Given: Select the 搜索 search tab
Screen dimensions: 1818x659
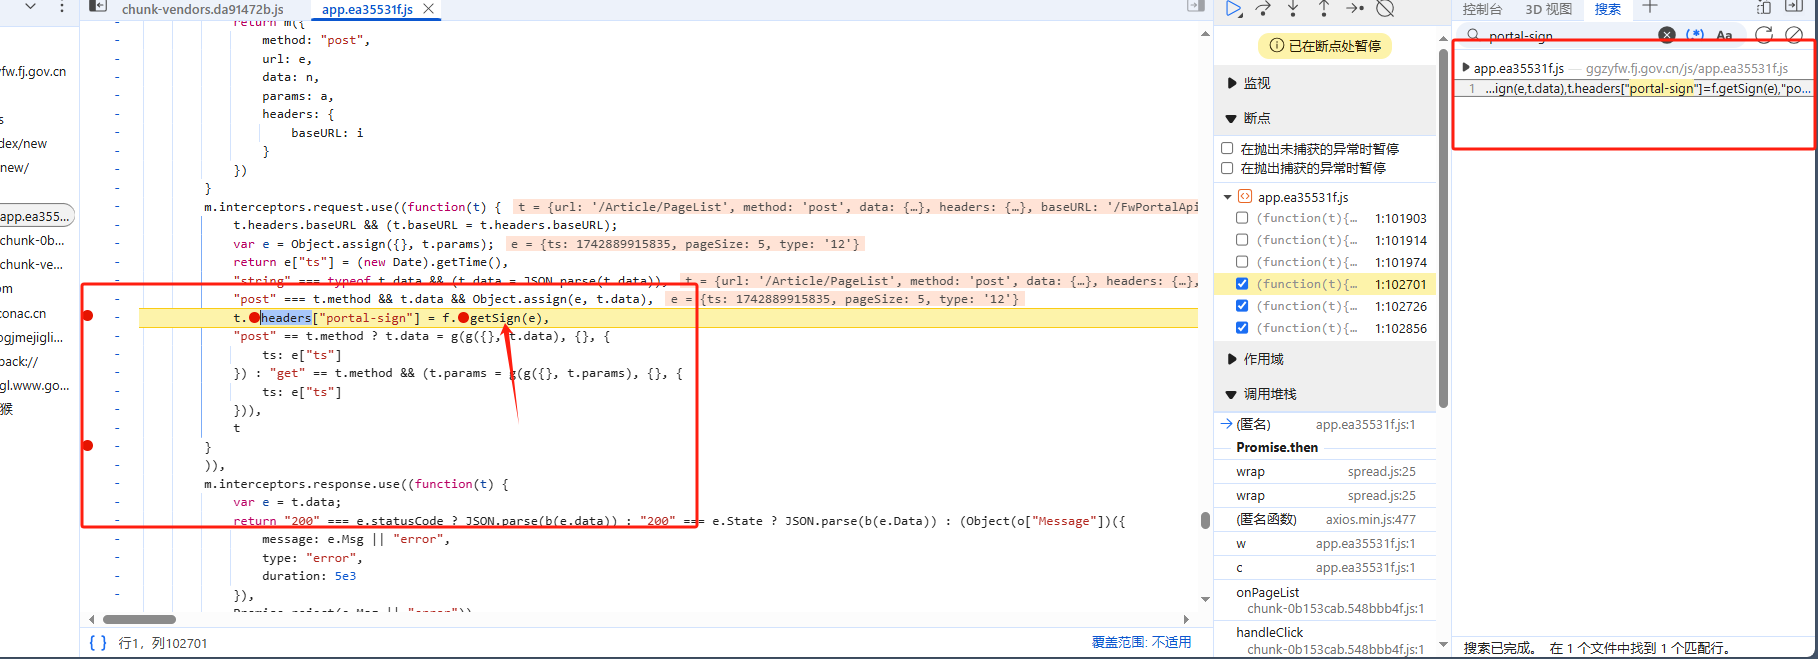Looking at the screenshot, I should point(1608,9).
